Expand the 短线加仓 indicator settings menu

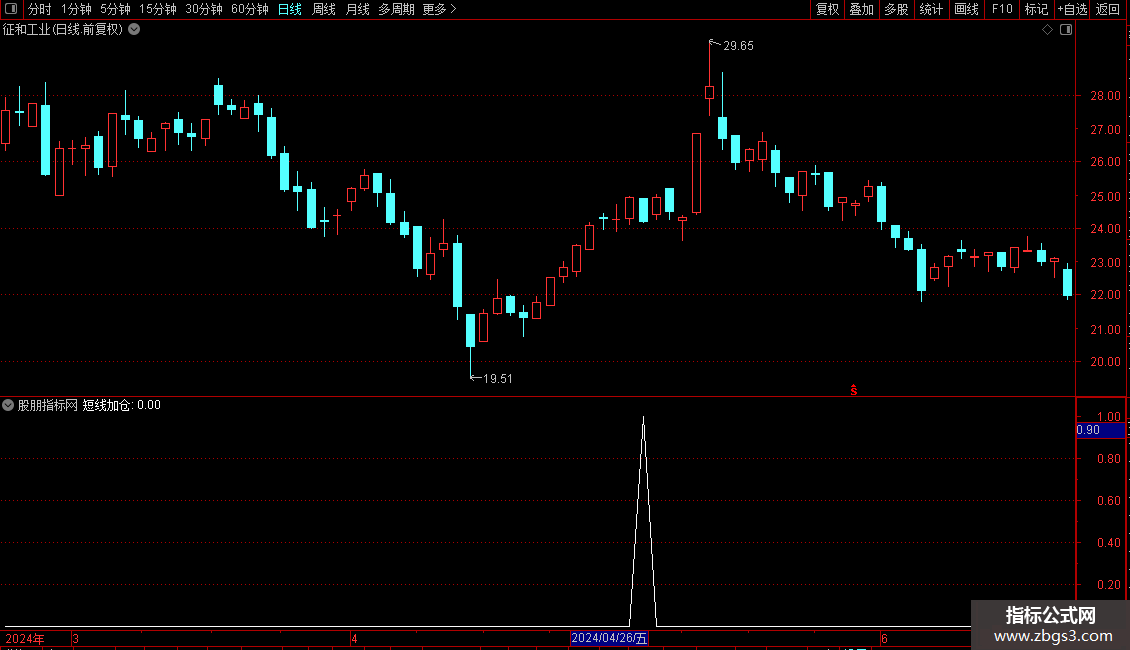click(x=8, y=405)
